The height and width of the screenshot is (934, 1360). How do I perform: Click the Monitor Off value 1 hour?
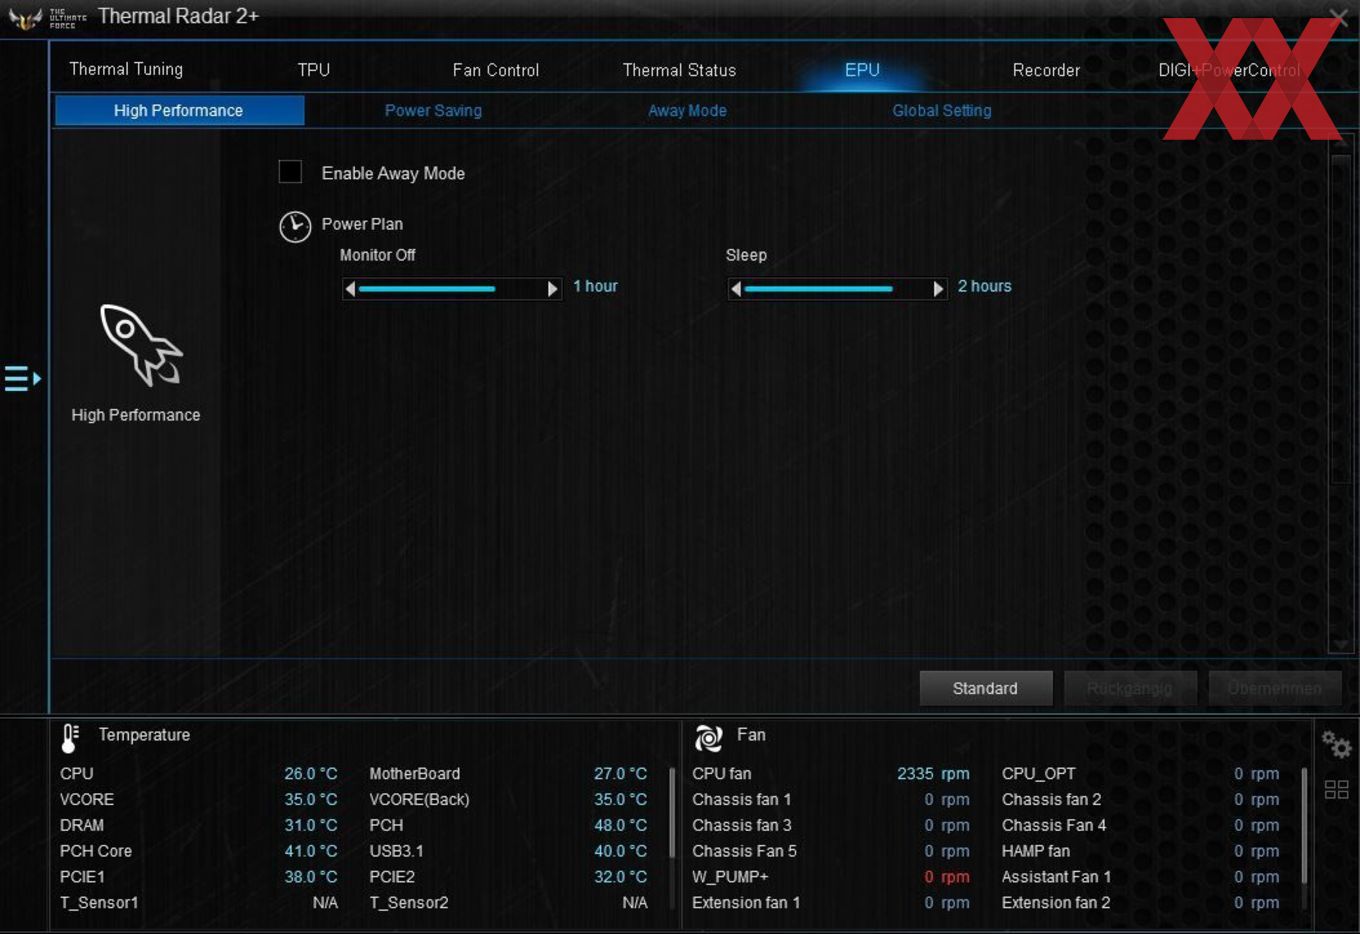595,286
